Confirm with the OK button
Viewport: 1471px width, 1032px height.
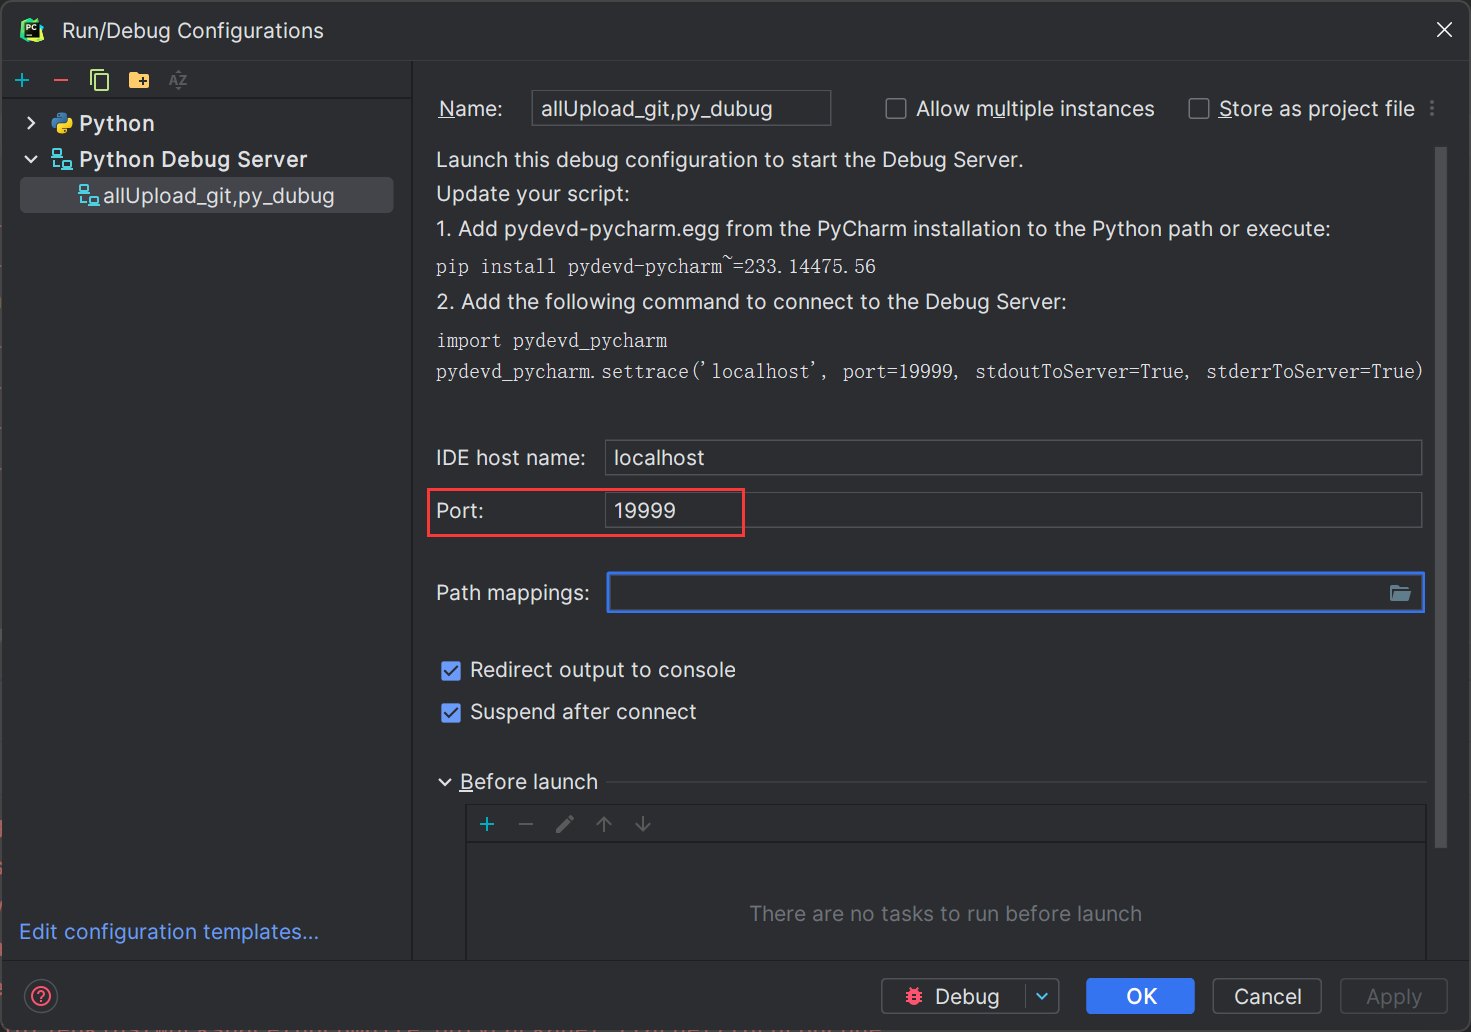coord(1140,996)
